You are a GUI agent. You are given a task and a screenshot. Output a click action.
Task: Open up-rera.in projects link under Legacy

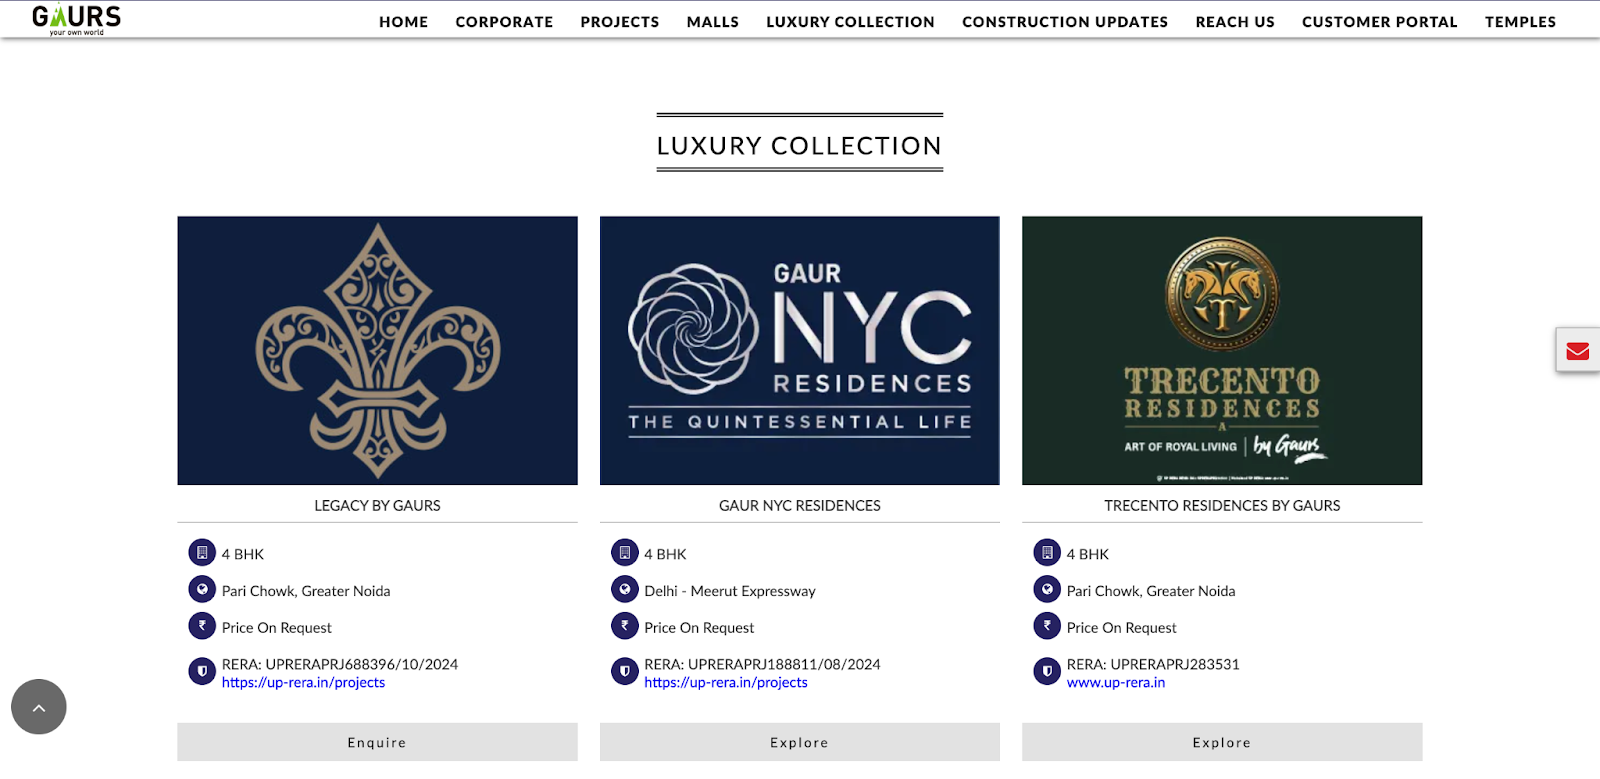[x=303, y=683]
